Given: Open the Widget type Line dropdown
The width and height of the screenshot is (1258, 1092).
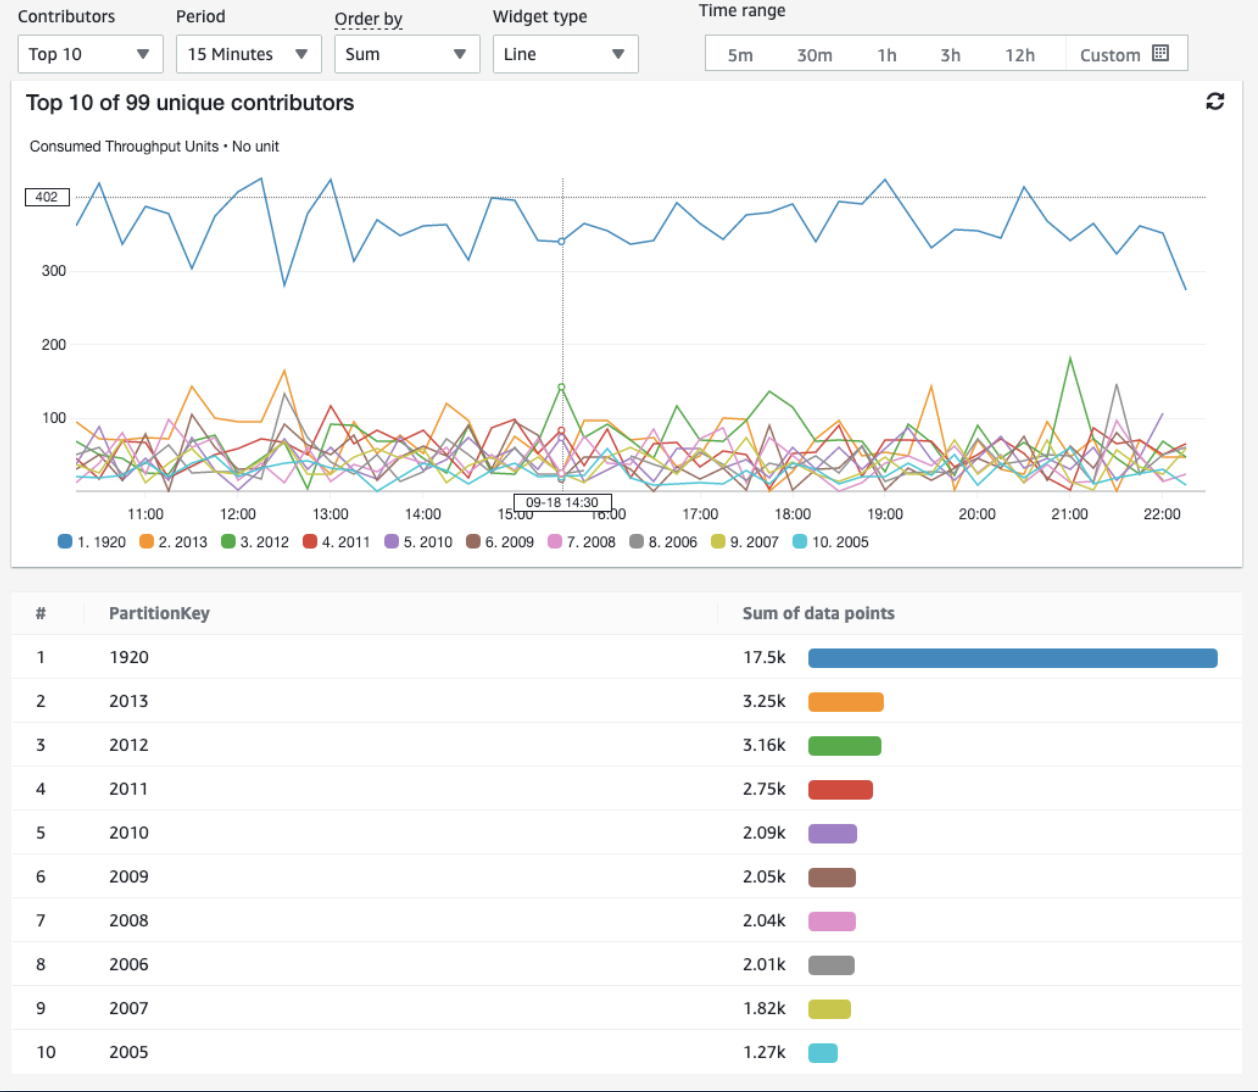Looking at the screenshot, I should click(565, 54).
